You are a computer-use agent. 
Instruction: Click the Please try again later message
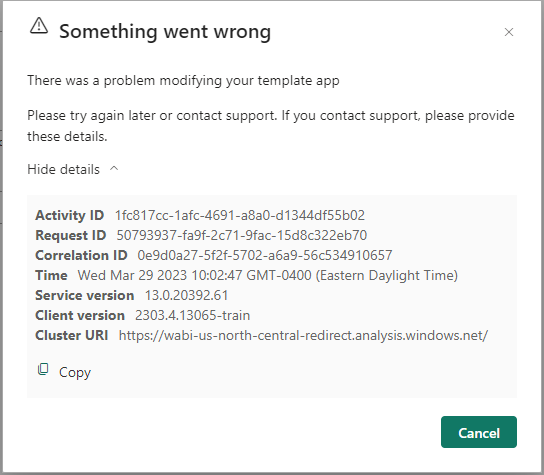(x=271, y=126)
